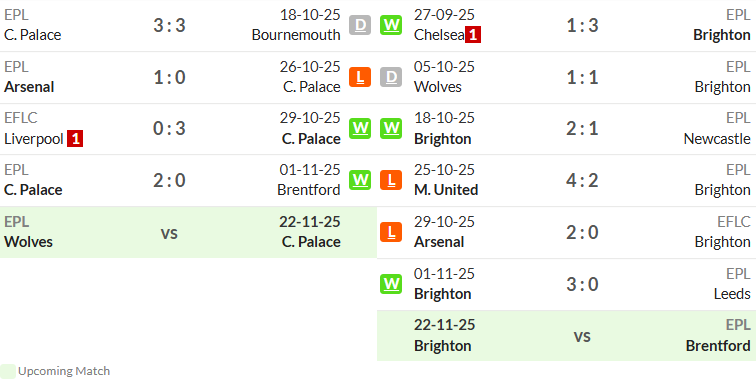The height and width of the screenshot is (392, 756).
Task: Click the D badge beside Wolves 05-10-25
Action: pos(391,77)
